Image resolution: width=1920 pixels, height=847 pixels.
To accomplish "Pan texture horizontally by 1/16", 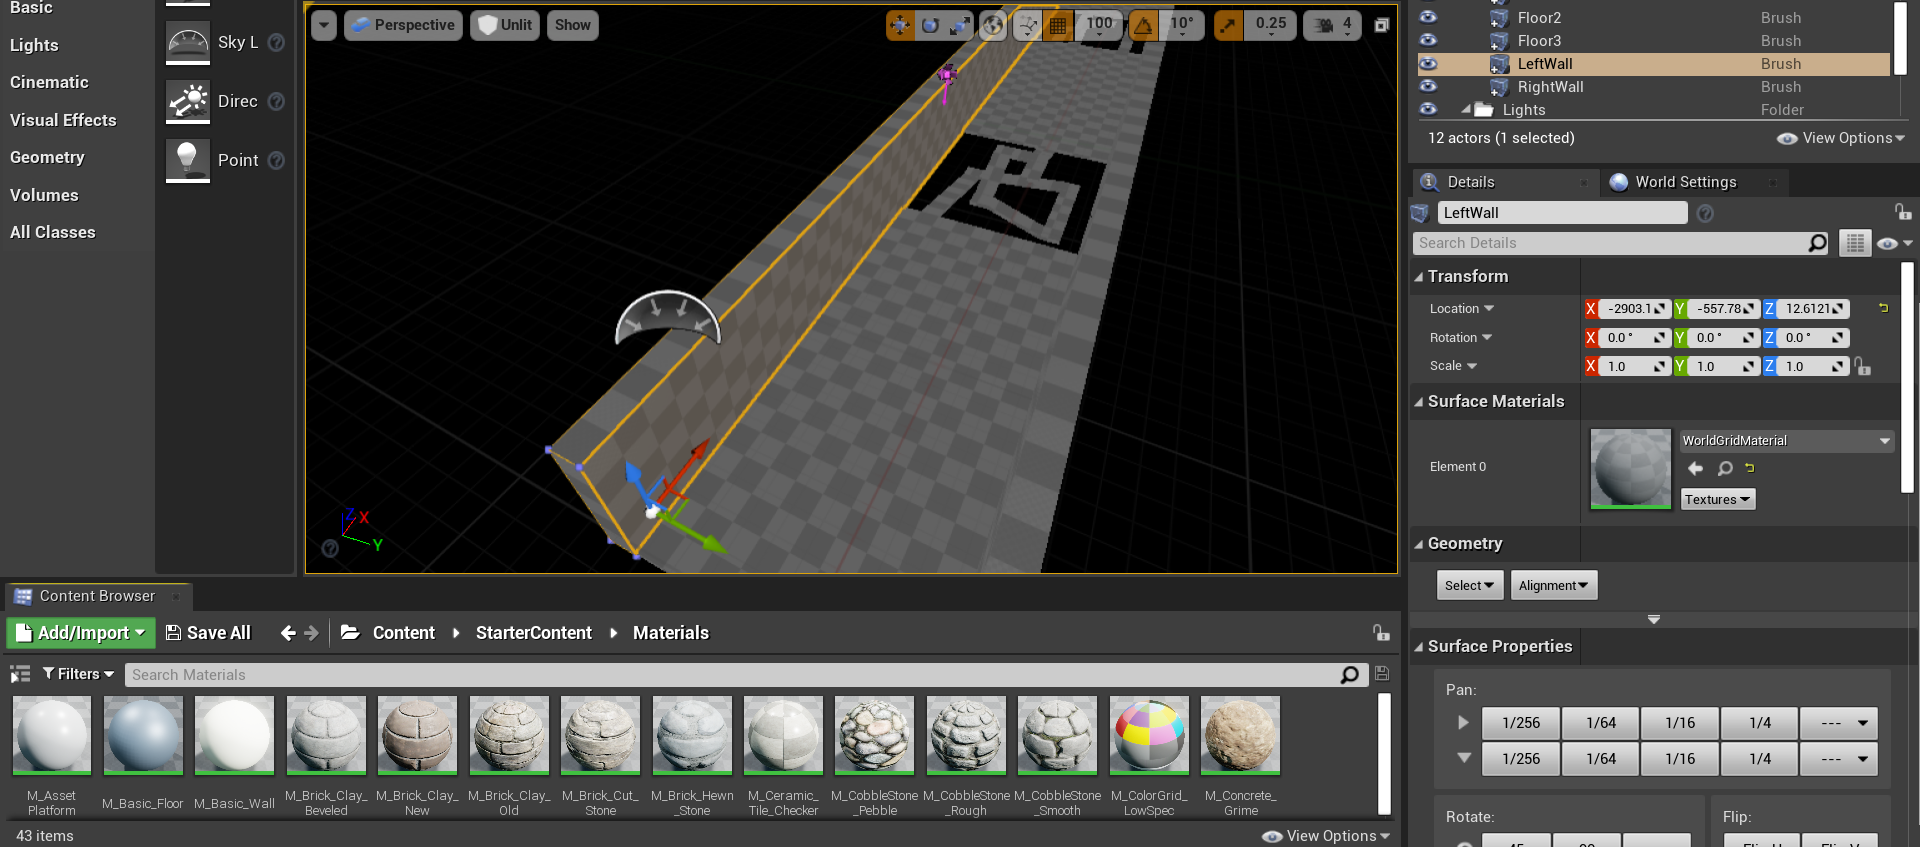I will click(1680, 723).
